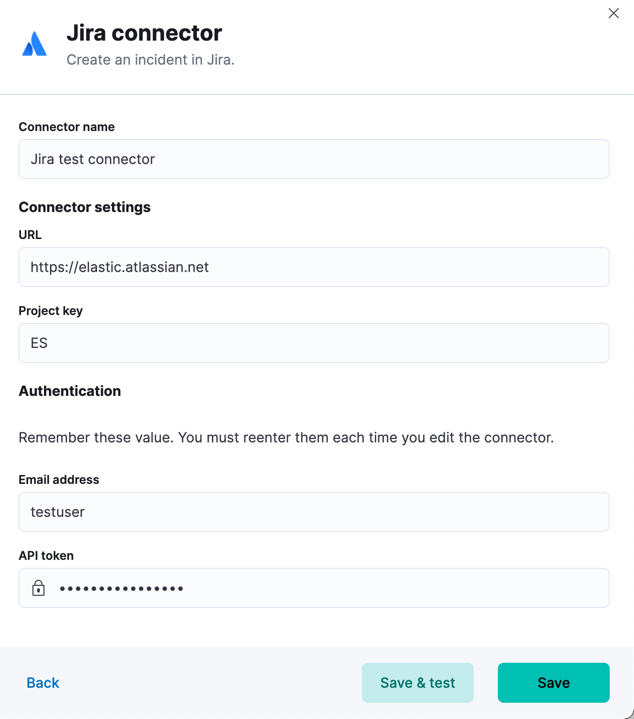
Task: Click the Connector settings heading
Action: pyautogui.click(x=84, y=207)
